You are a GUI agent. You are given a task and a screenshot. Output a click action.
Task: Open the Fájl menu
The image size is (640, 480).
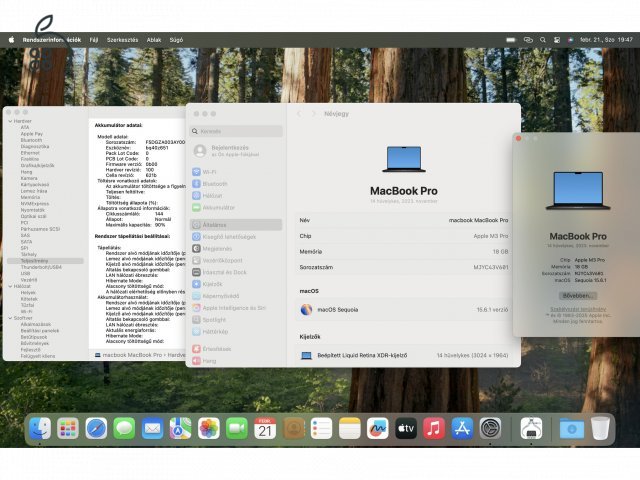(x=94, y=40)
